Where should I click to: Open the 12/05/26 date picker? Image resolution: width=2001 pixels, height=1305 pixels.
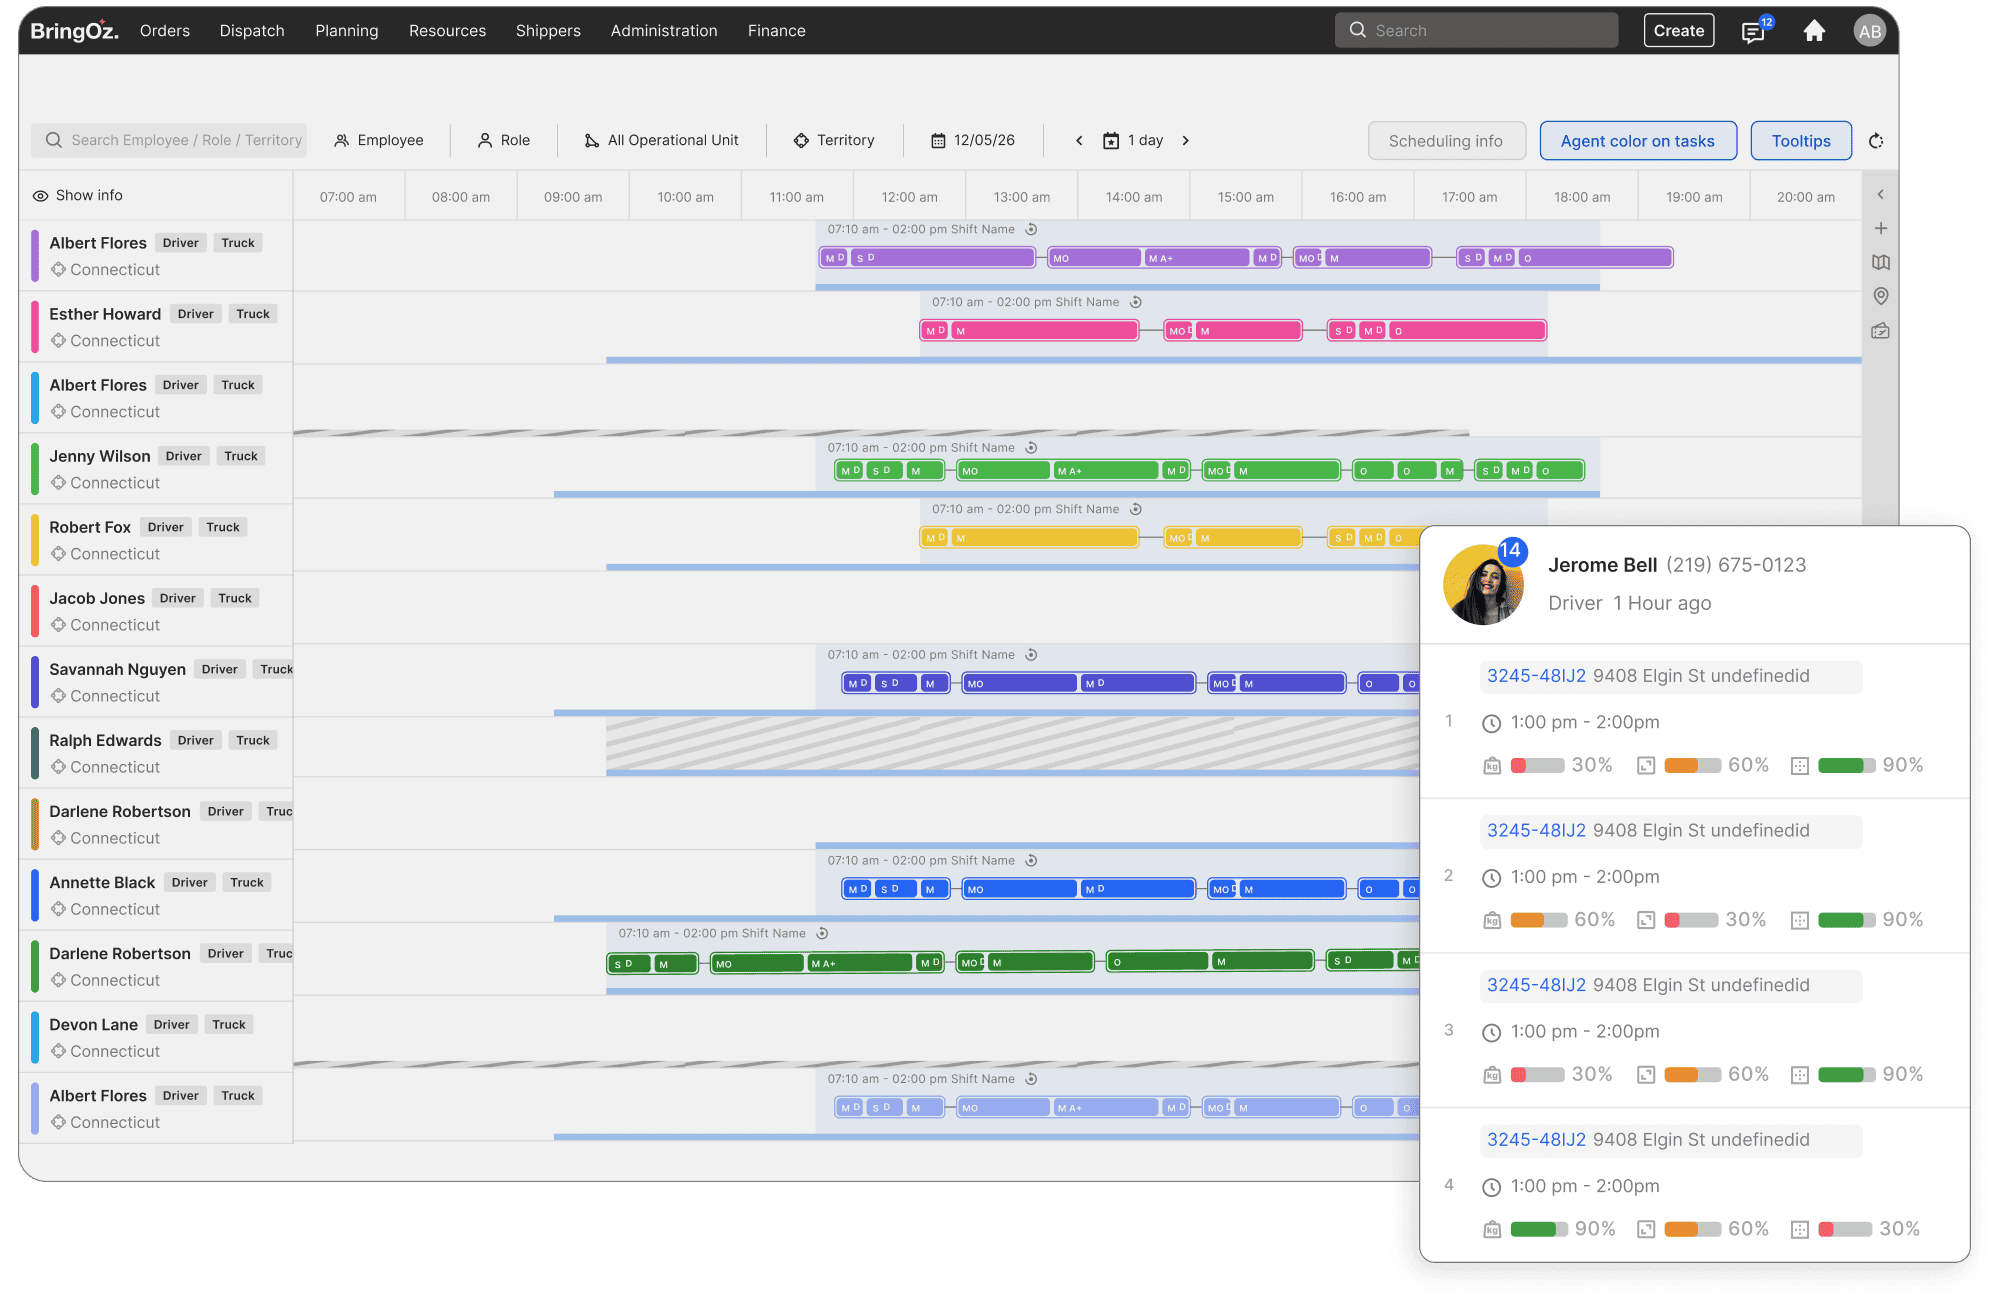pyautogui.click(x=973, y=141)
